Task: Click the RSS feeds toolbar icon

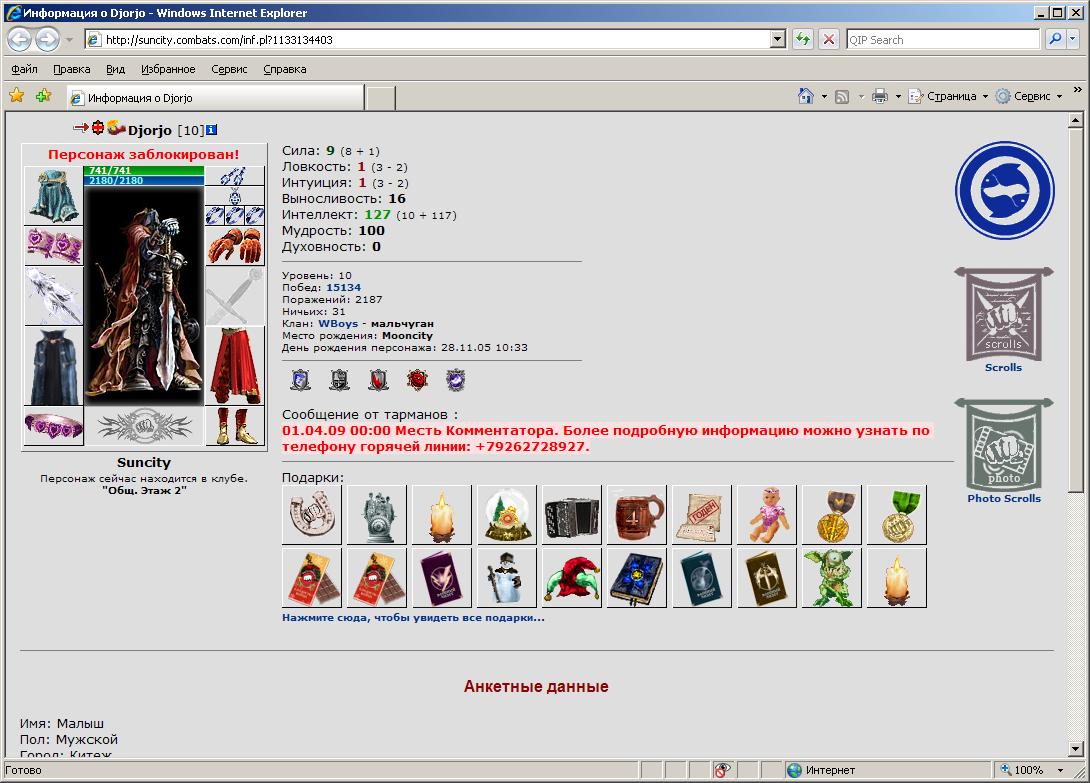Action: pyautogui.click(x=842, y=97)
